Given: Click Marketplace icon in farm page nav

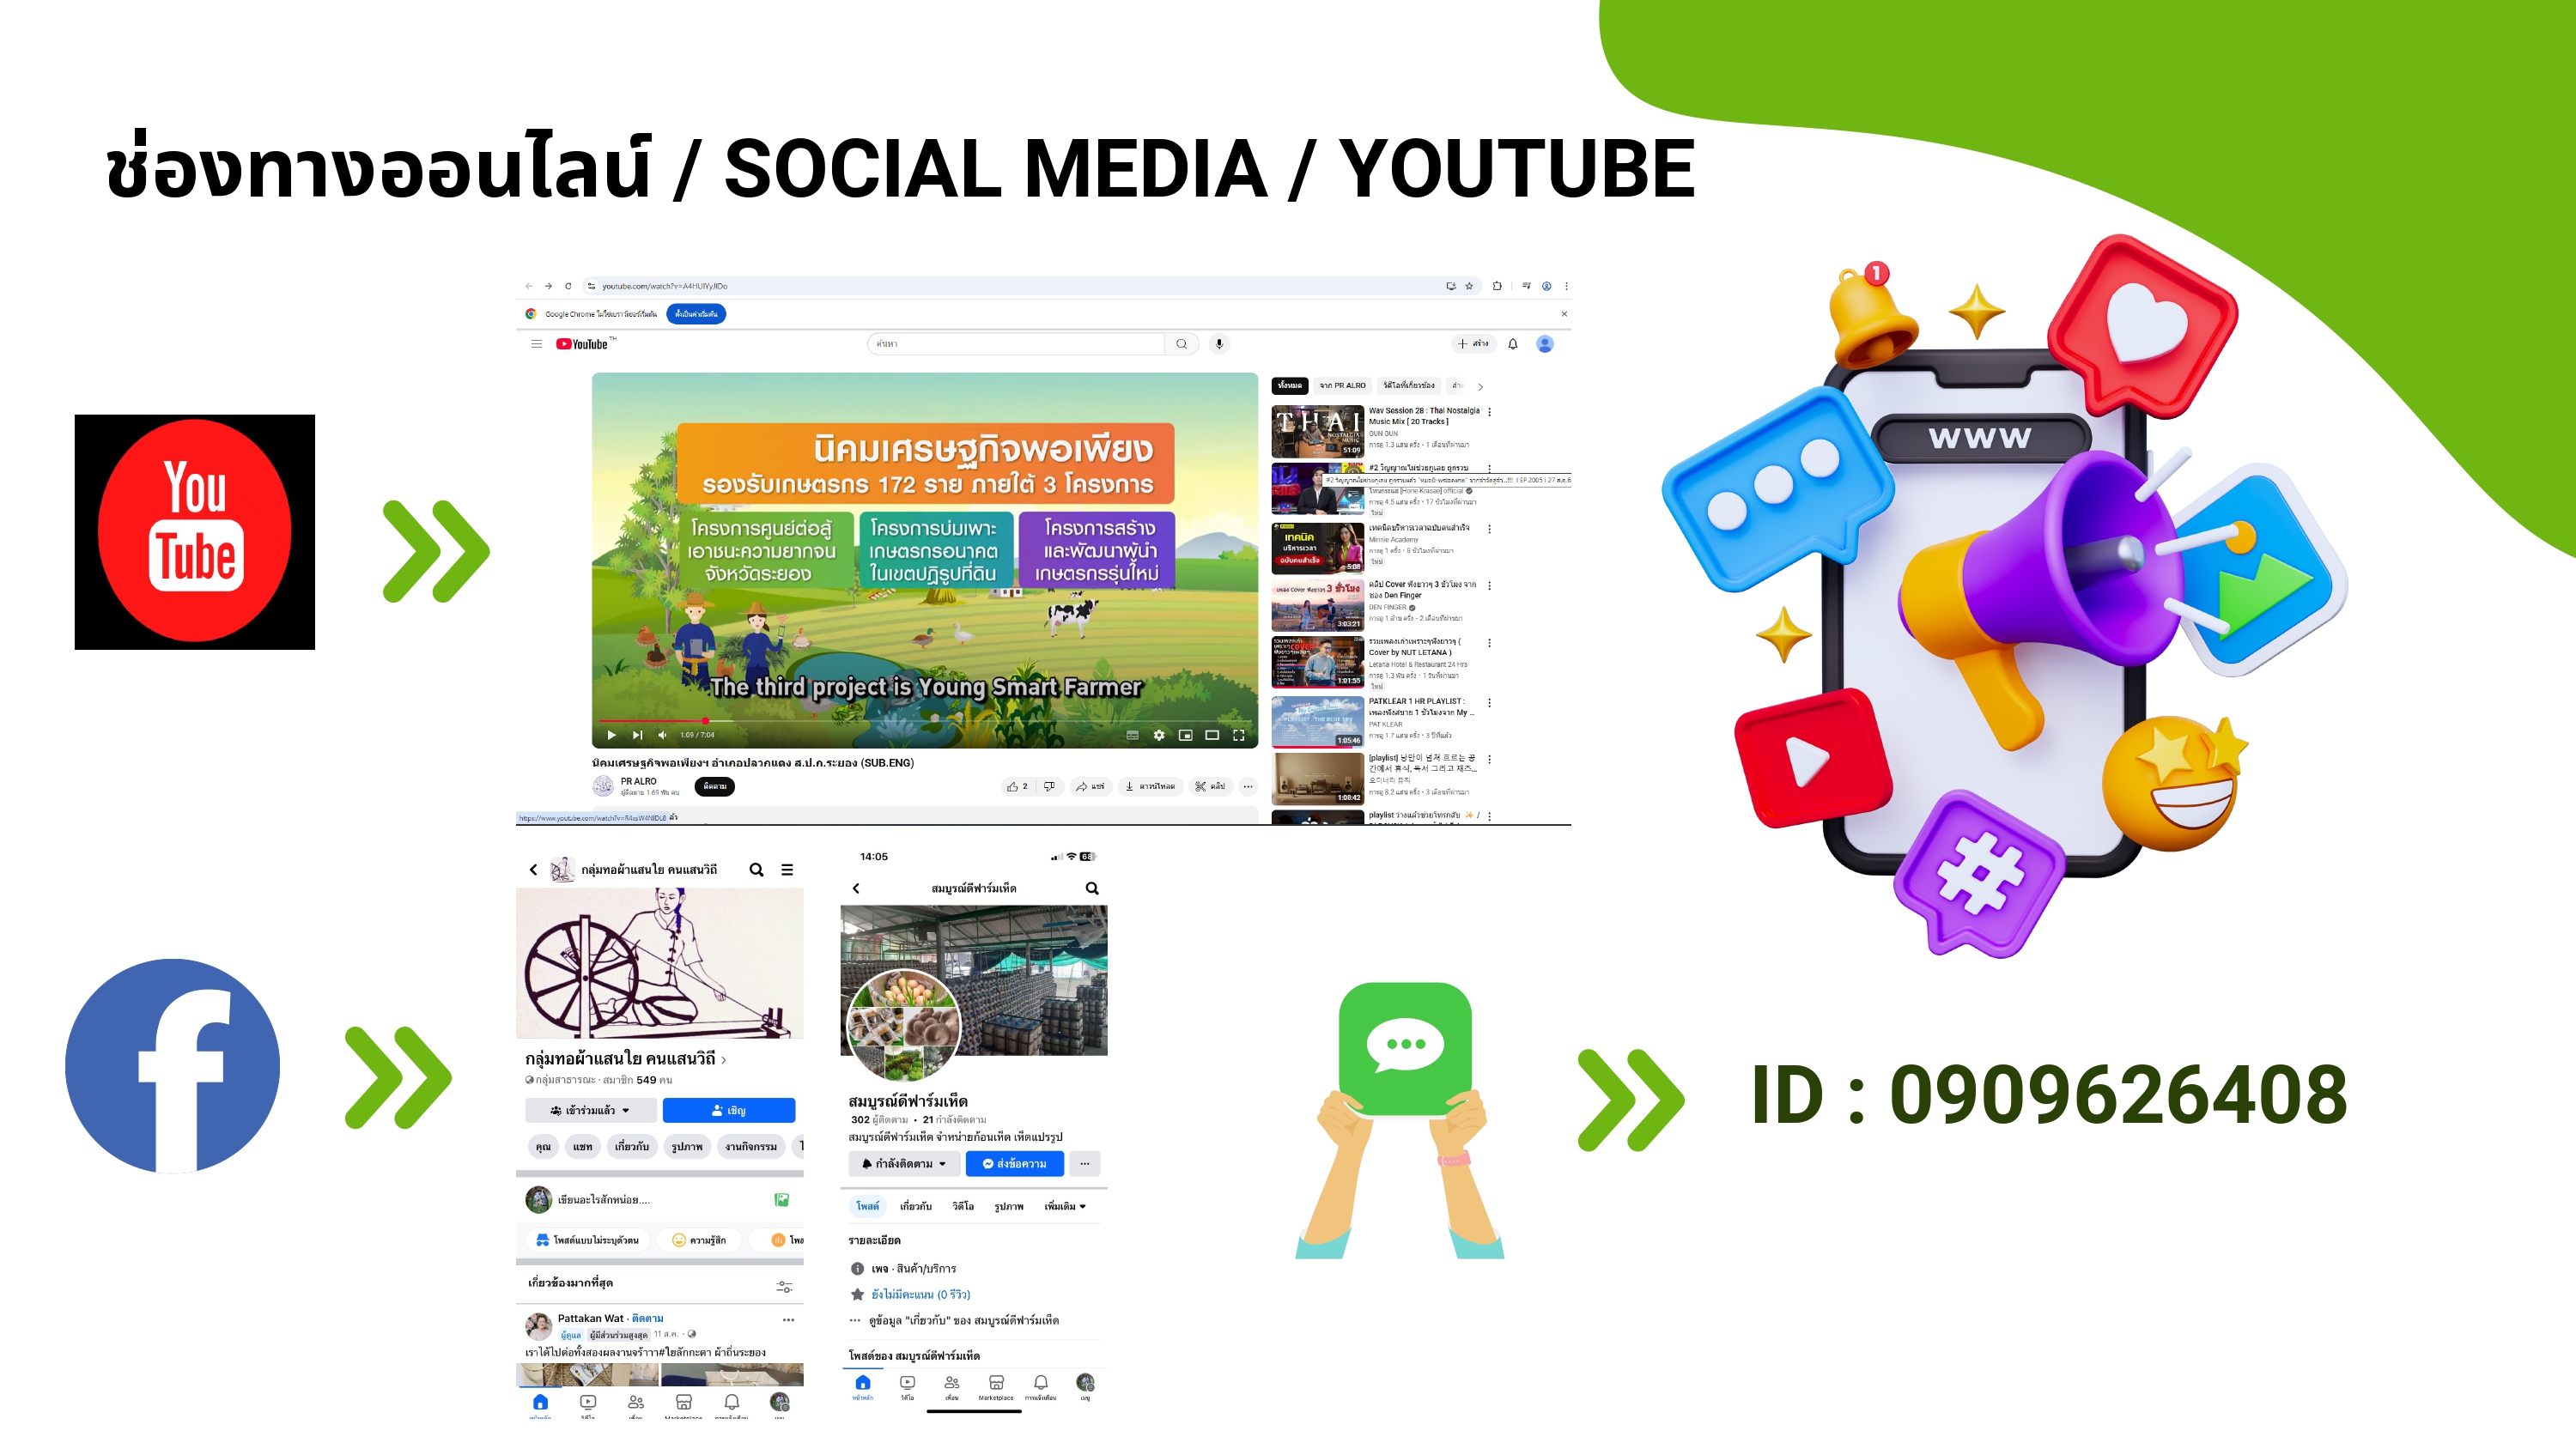Looking at the screenshot, I should pos(996,1384).
